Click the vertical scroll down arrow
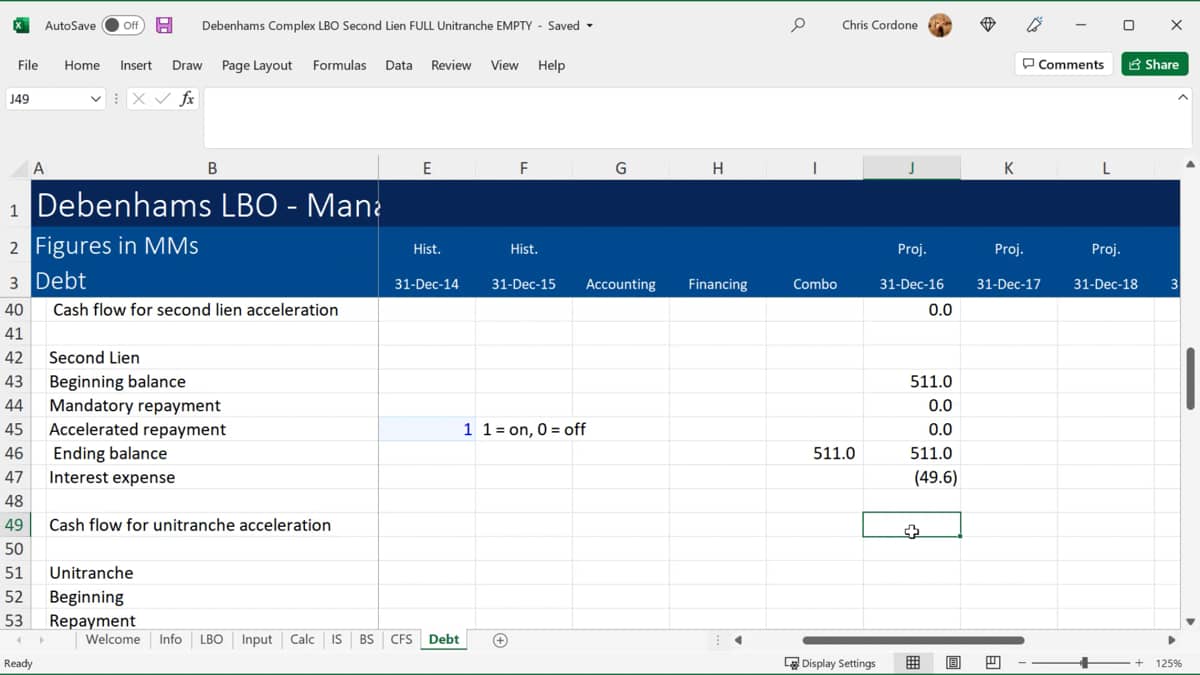The width and height of the screenshot is (1200, 675). [1190, 621]
